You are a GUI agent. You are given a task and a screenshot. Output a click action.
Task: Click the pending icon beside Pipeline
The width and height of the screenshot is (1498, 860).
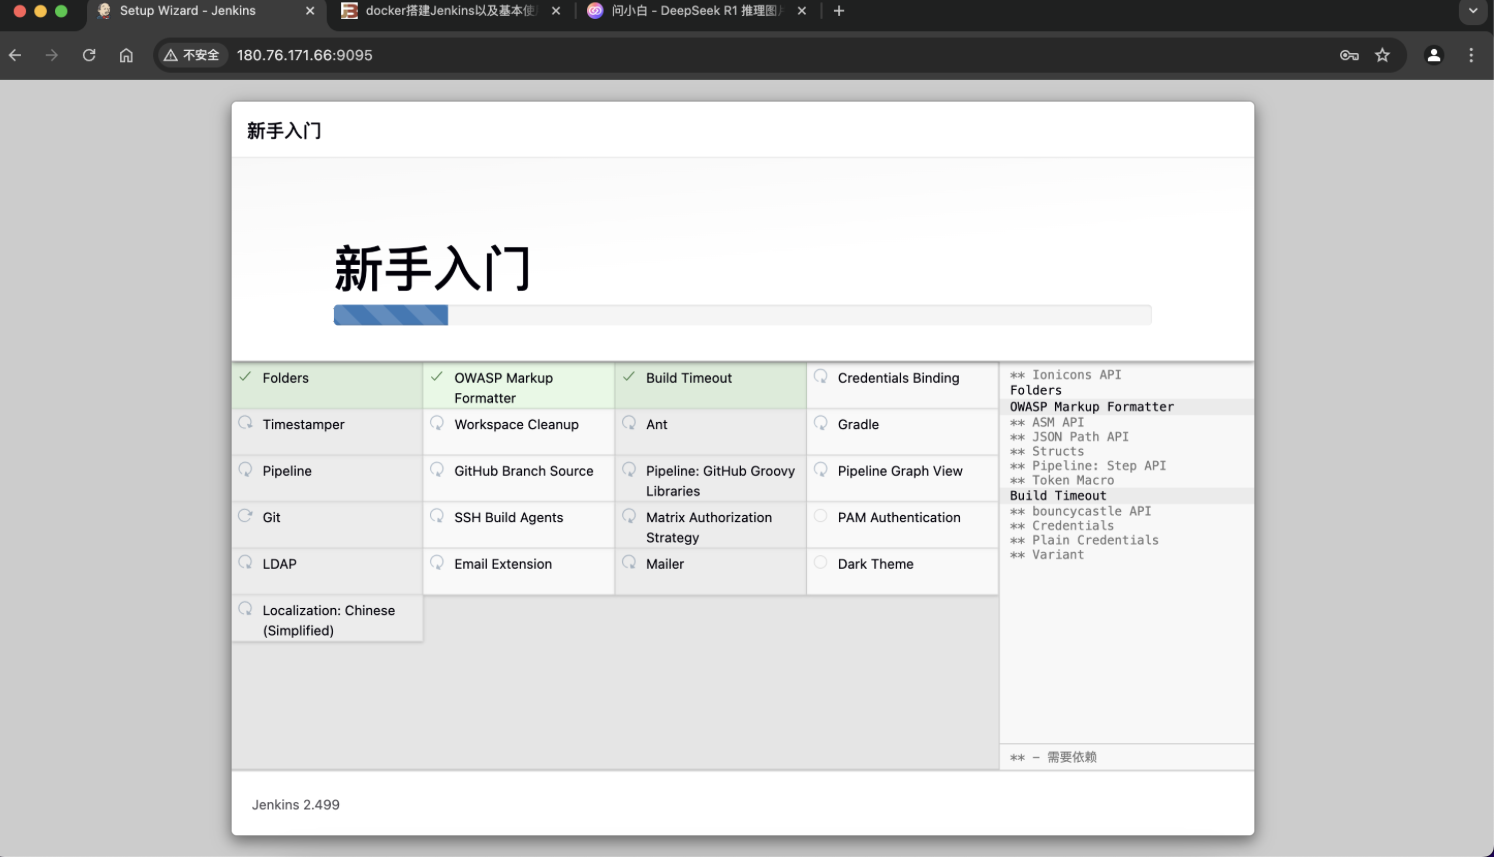pyautogui.click(x=246, y=471)
